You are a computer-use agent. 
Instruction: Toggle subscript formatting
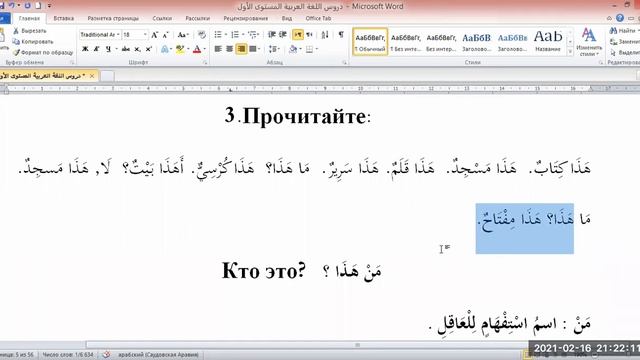138,49
